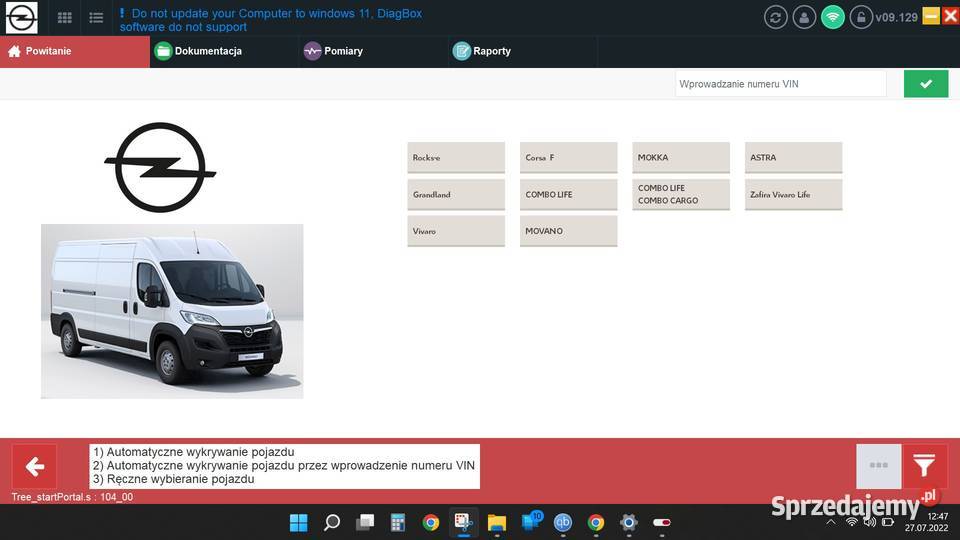Click the Windows 11 update warning message
This screenshot has height=540, width=960.
pos(271,20)
